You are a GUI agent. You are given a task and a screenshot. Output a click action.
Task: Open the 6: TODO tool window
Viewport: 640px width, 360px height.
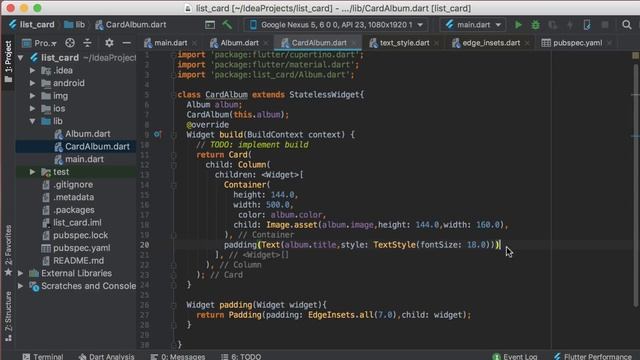(x=241, y=356)
